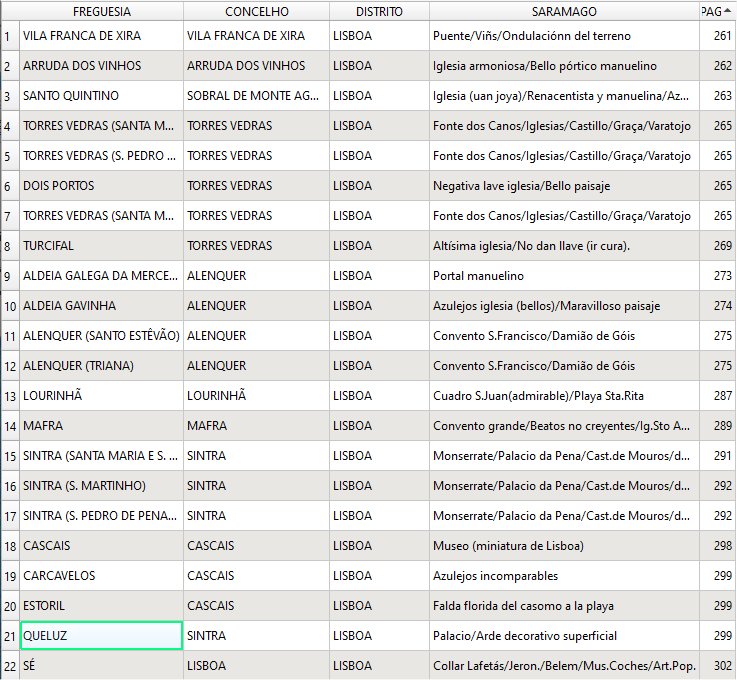Screen dimensions: 737x680
Task: Select the CARCAVELOS freguesia cell
Action: (101, 576)
